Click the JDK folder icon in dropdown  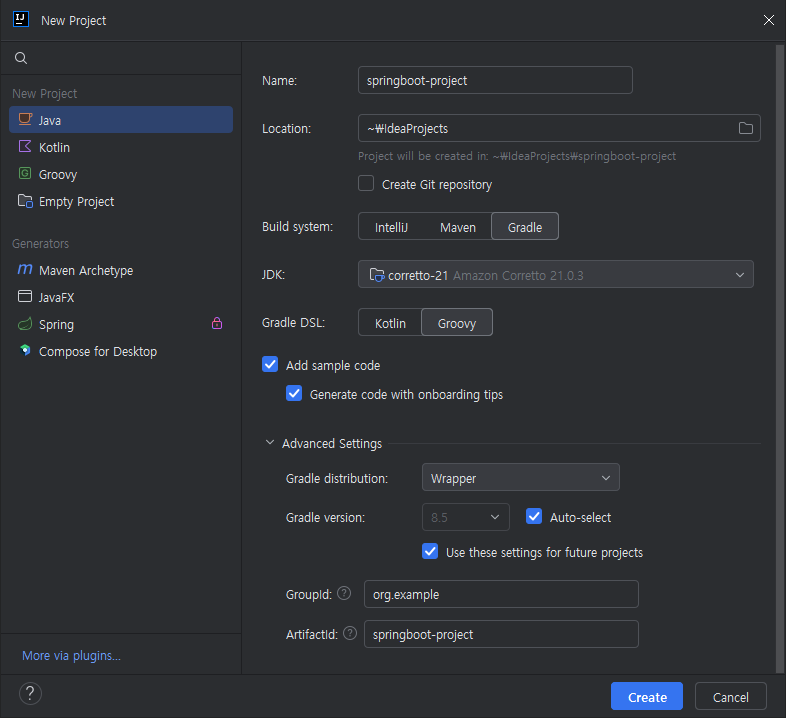pos(377,275)
